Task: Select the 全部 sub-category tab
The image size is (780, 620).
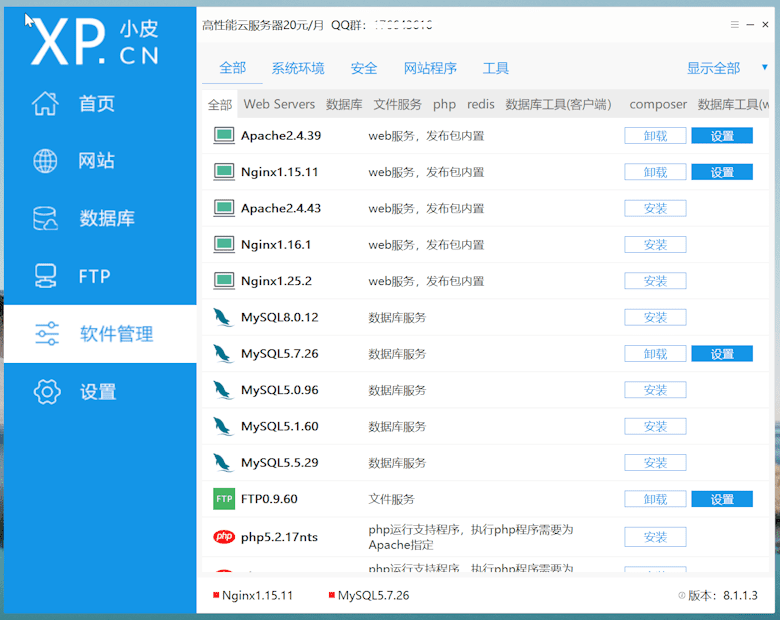Action: (220, 104)
